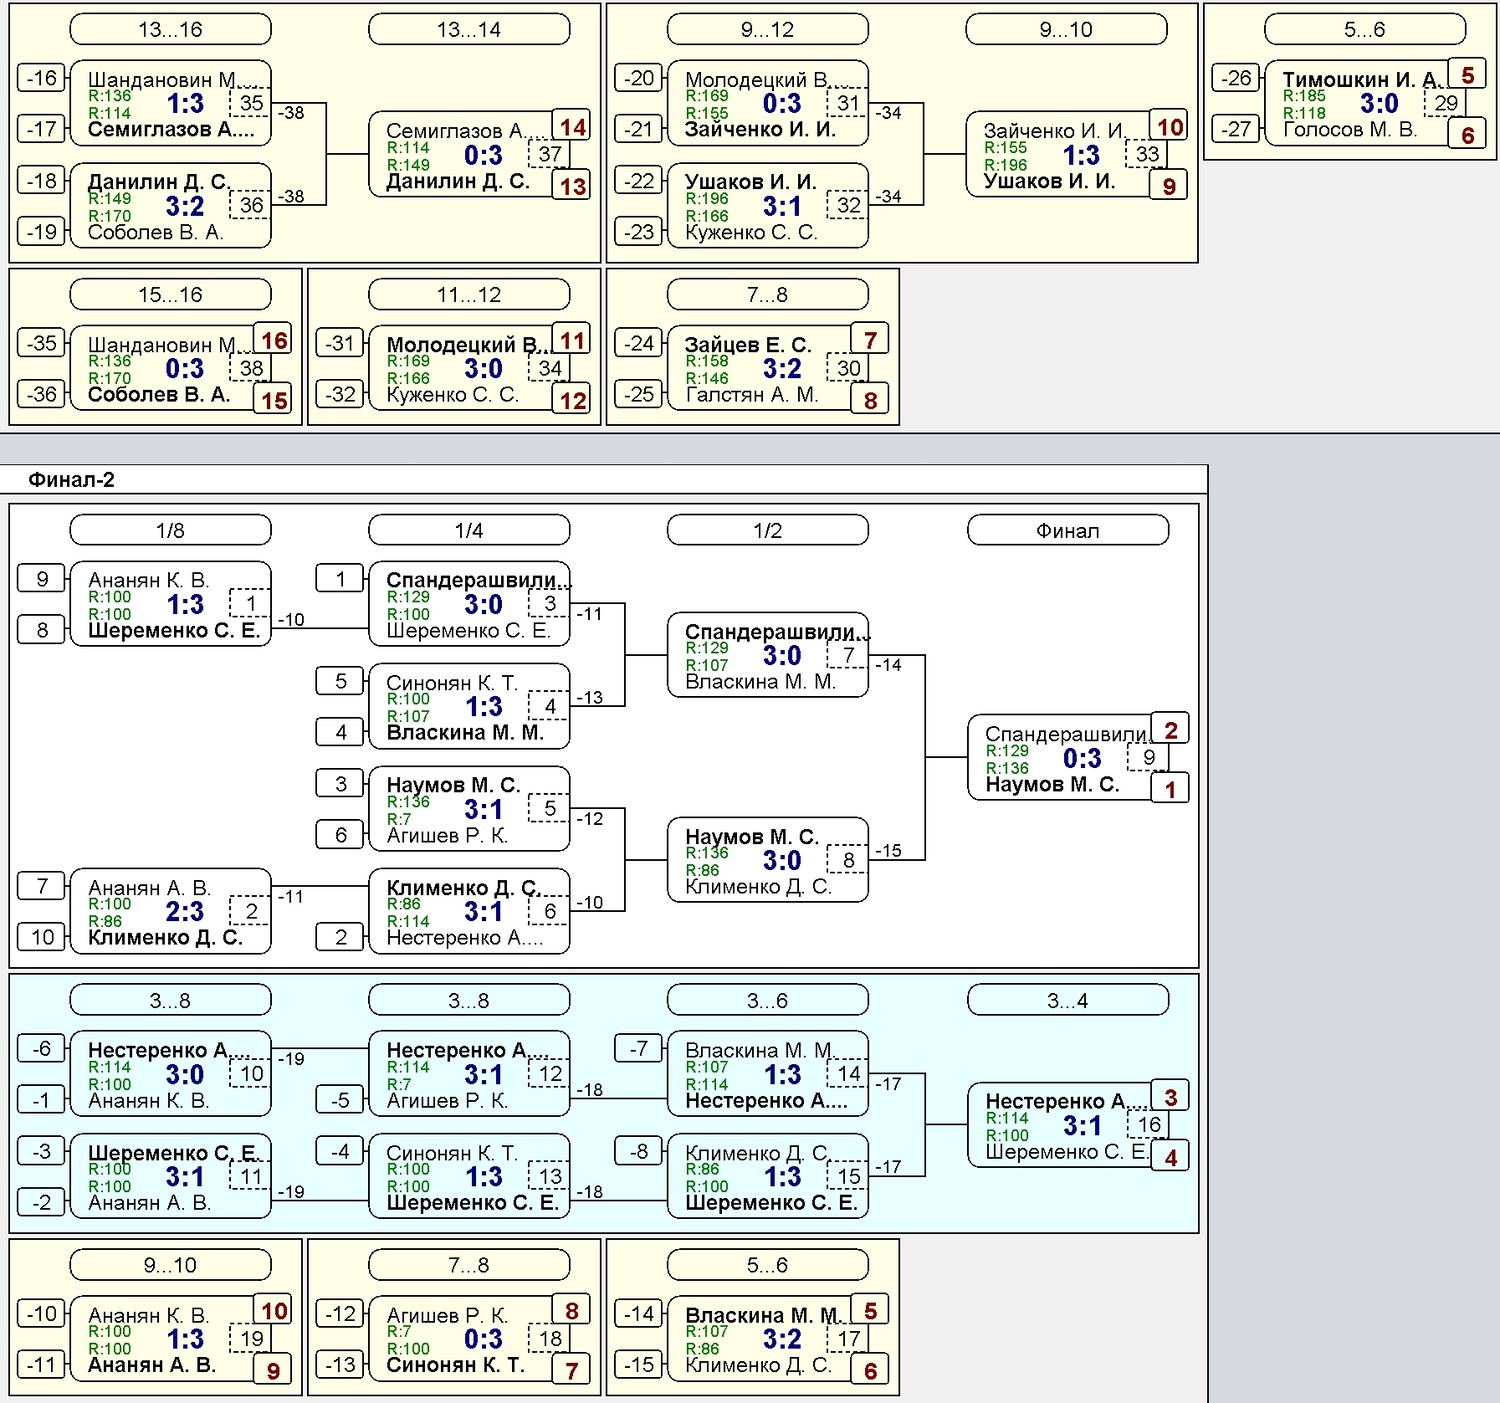1500x1403 pixels.
Task: Click place badge 2 for Спандерашвили in final
Action: point(1170,729)
